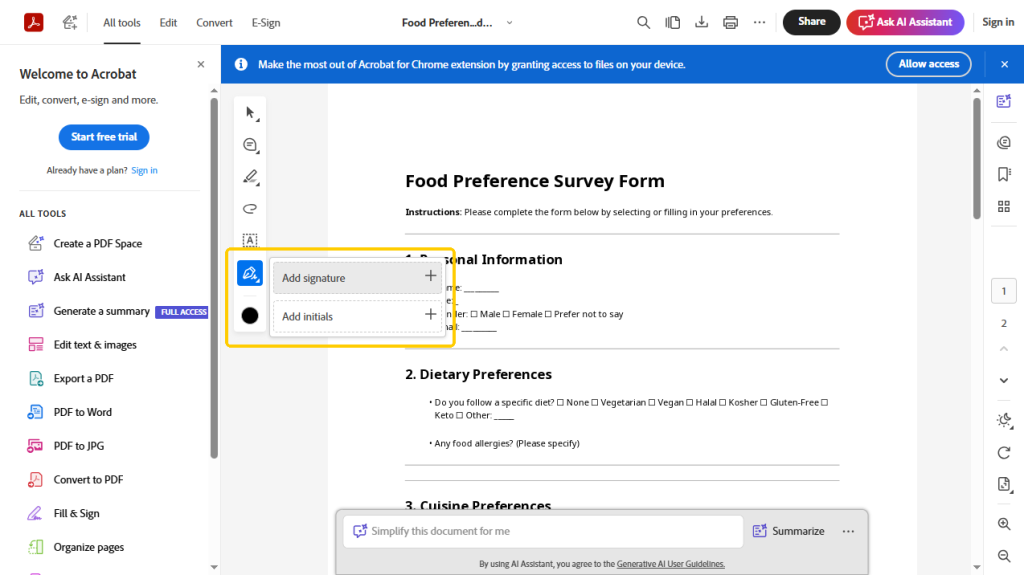Open the view pages icon in top bar
The image size is (1024, 575).
point(673,22)
